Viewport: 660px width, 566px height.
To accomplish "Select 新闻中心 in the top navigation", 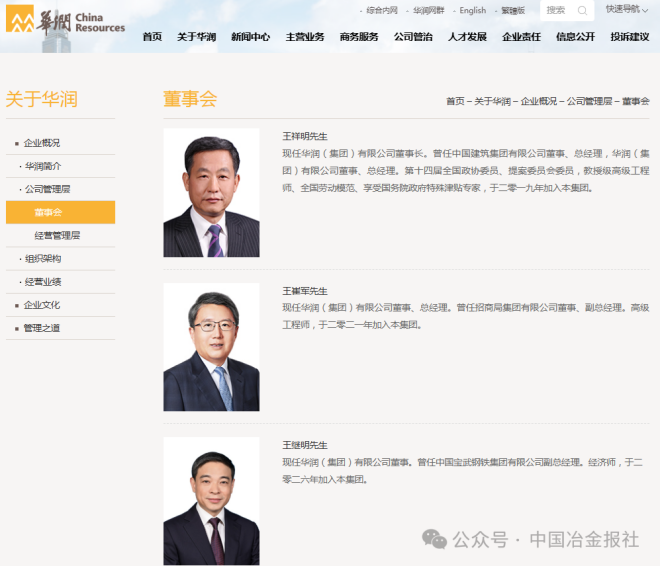I will click(x=250, y=37).
